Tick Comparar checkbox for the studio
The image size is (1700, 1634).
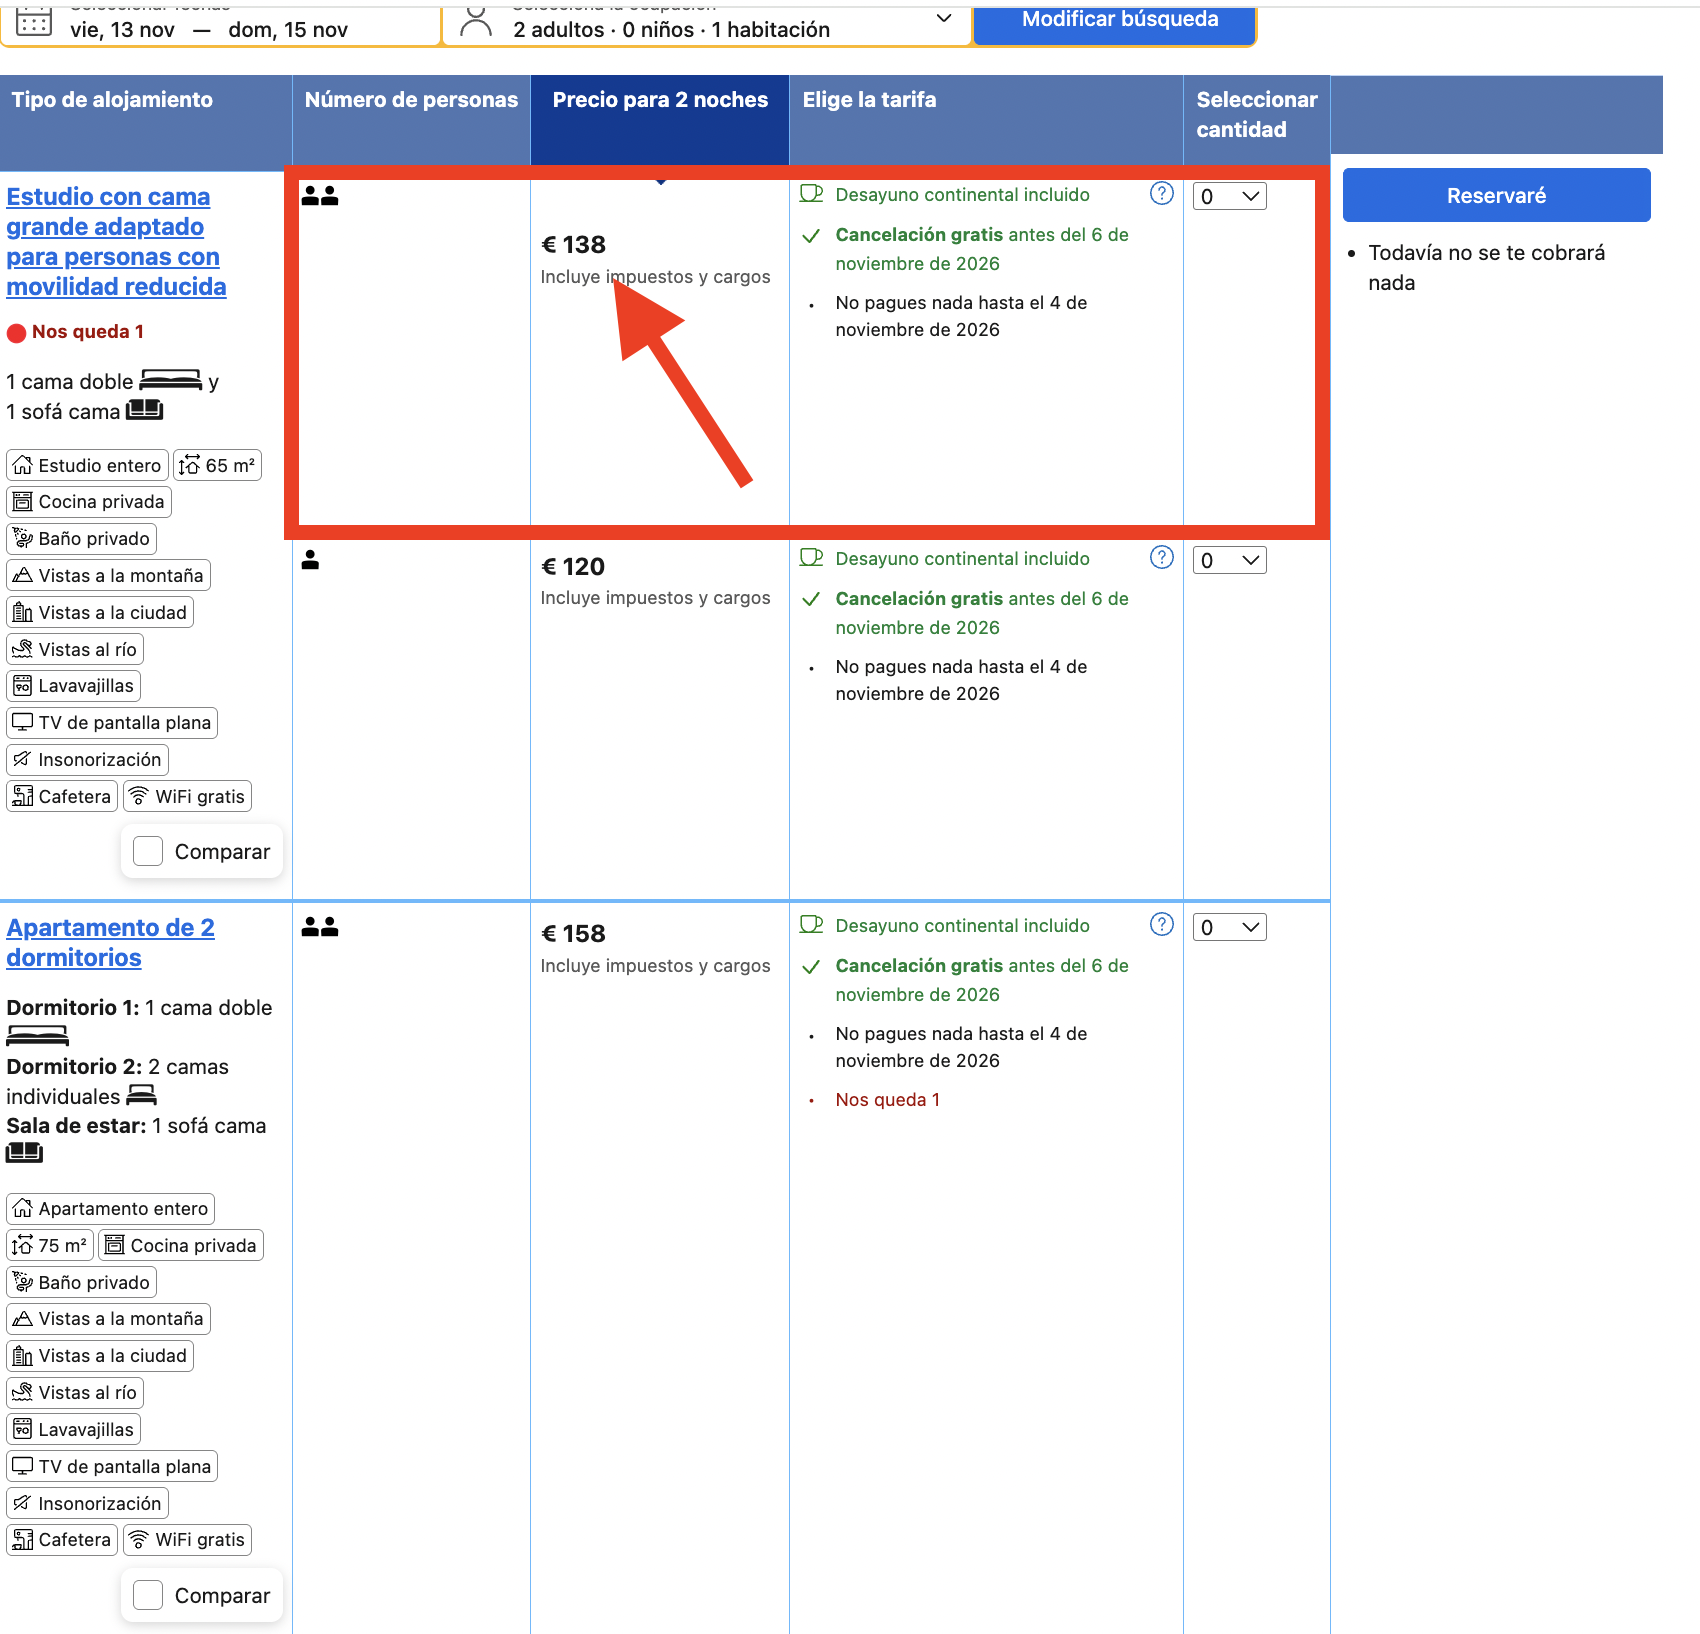[x=148, y=851]
